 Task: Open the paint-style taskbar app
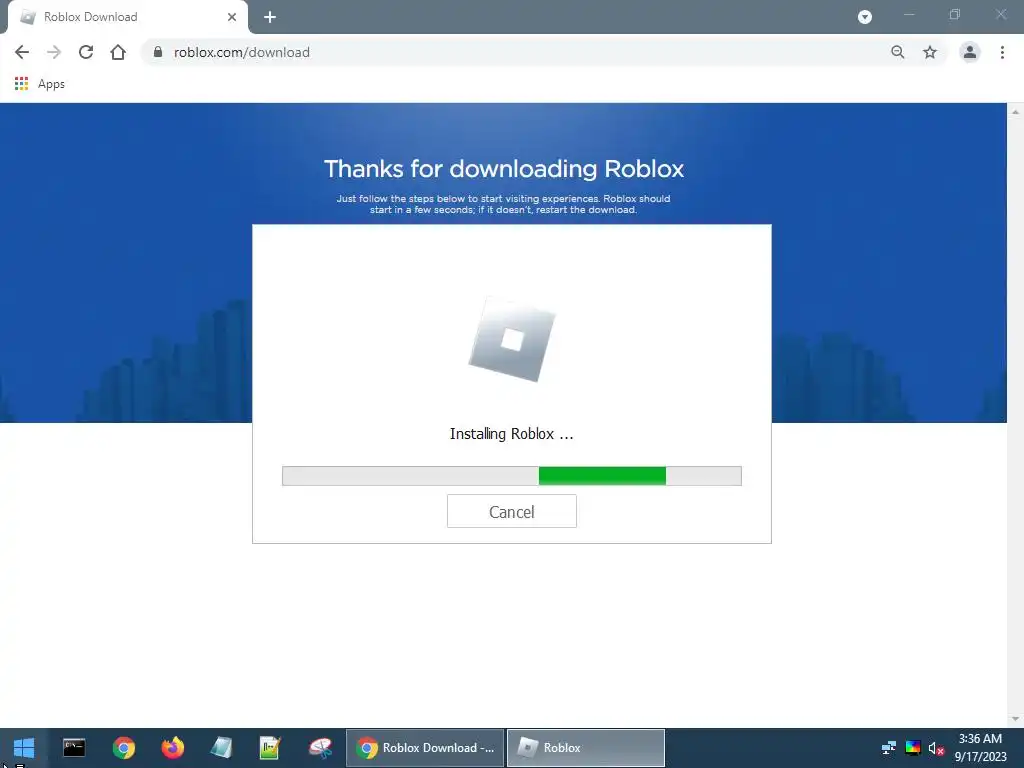(x=320, y=748)
